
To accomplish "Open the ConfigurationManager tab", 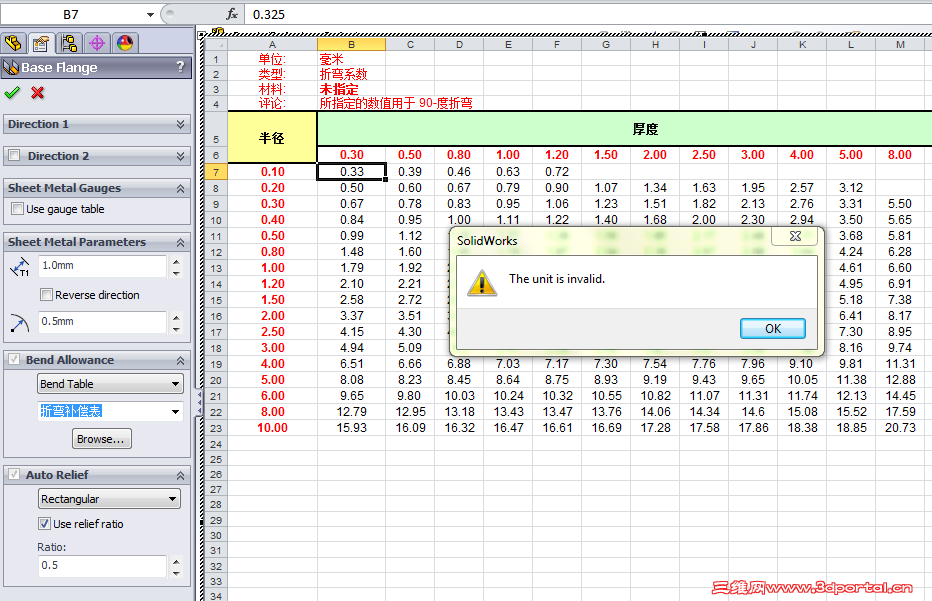I will [69, 43].
